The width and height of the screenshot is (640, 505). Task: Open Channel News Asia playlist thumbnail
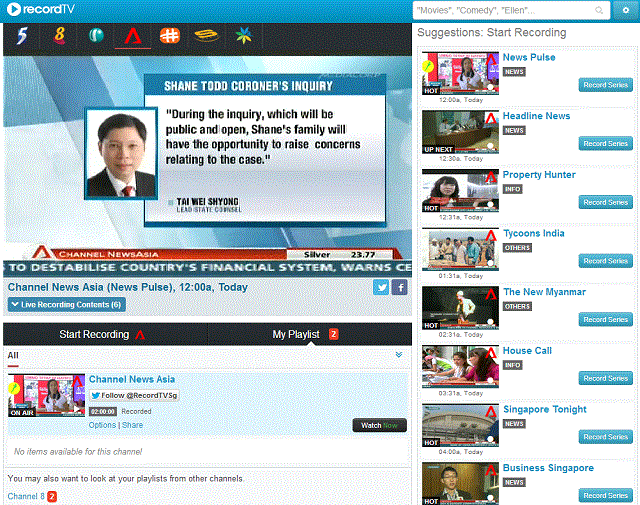(x=47, y=395)
